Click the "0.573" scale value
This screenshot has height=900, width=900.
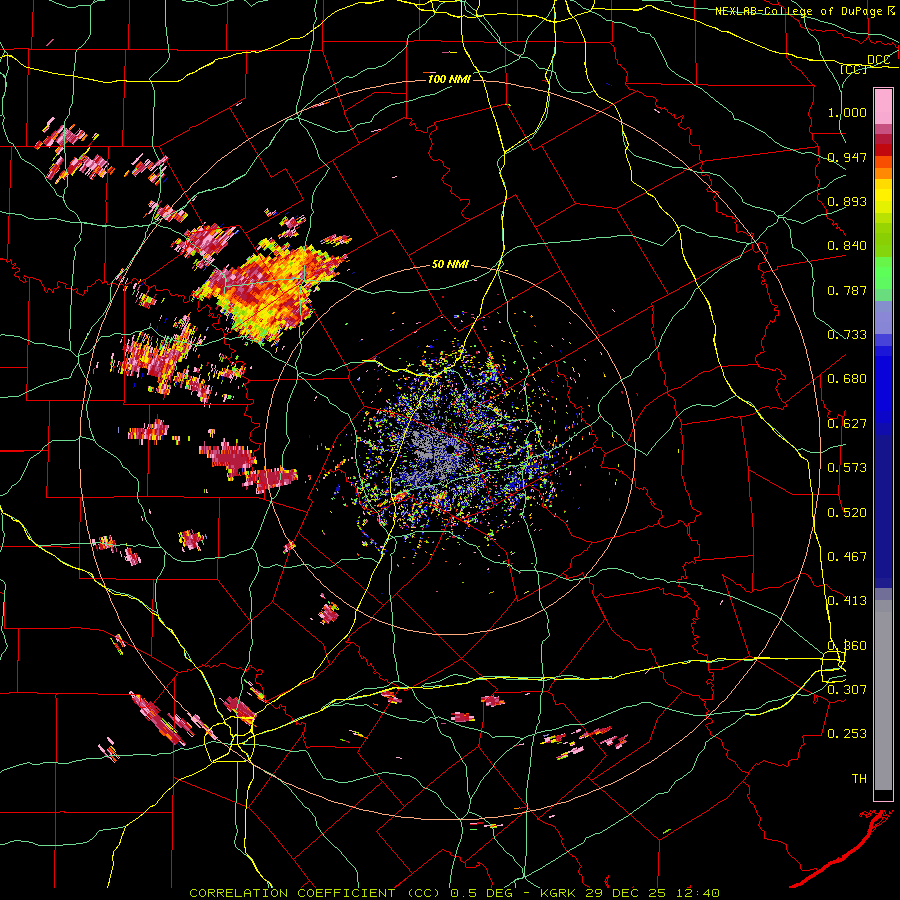(x=847, y=468)
